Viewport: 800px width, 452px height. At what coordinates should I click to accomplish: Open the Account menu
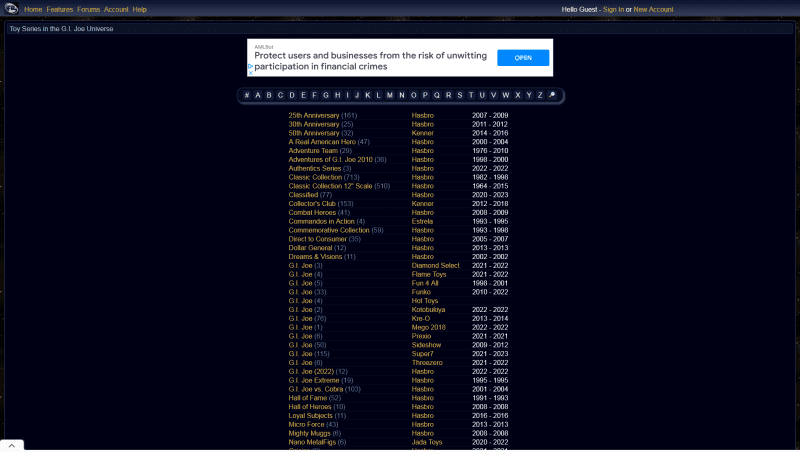click(x=116, y=9)
